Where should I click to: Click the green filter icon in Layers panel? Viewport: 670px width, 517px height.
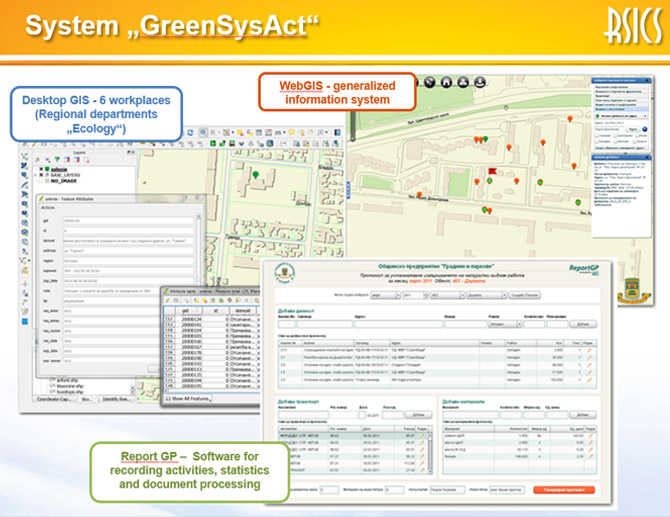coord(57,160)
